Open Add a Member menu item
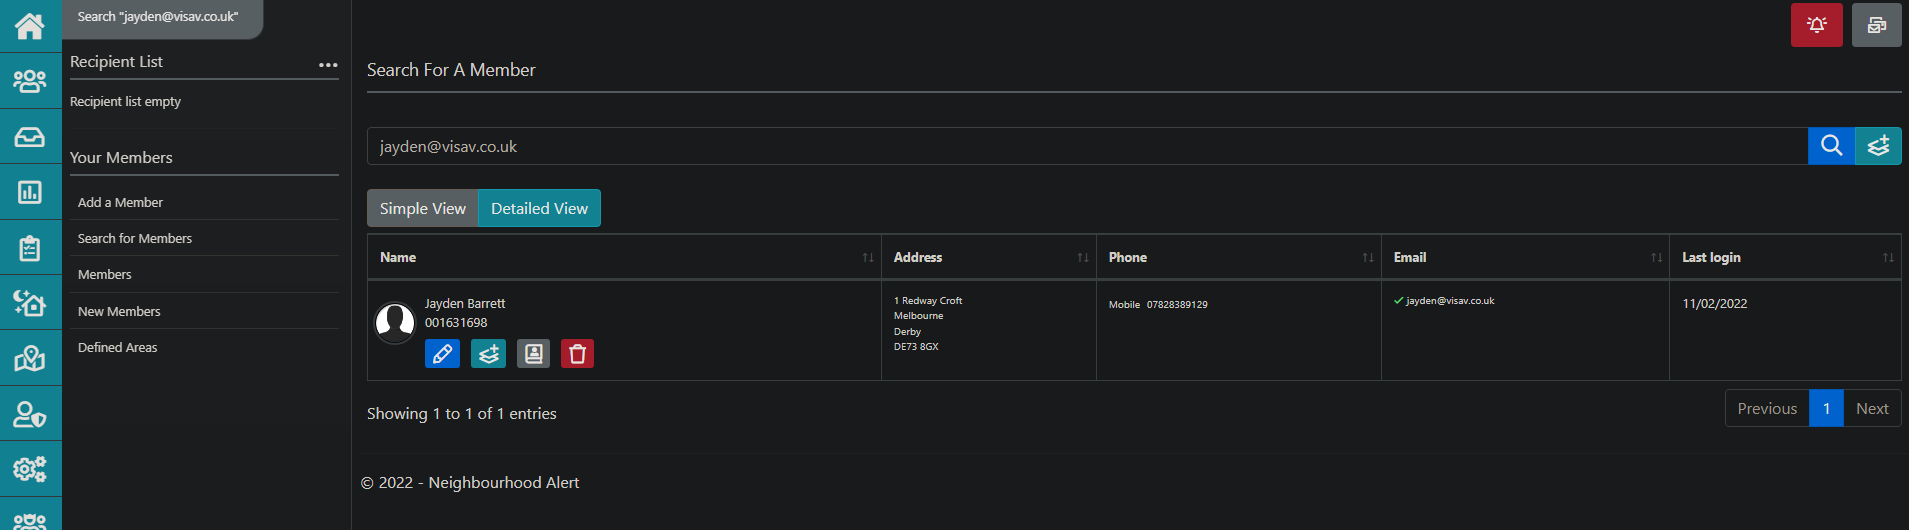 coord(120,202)
